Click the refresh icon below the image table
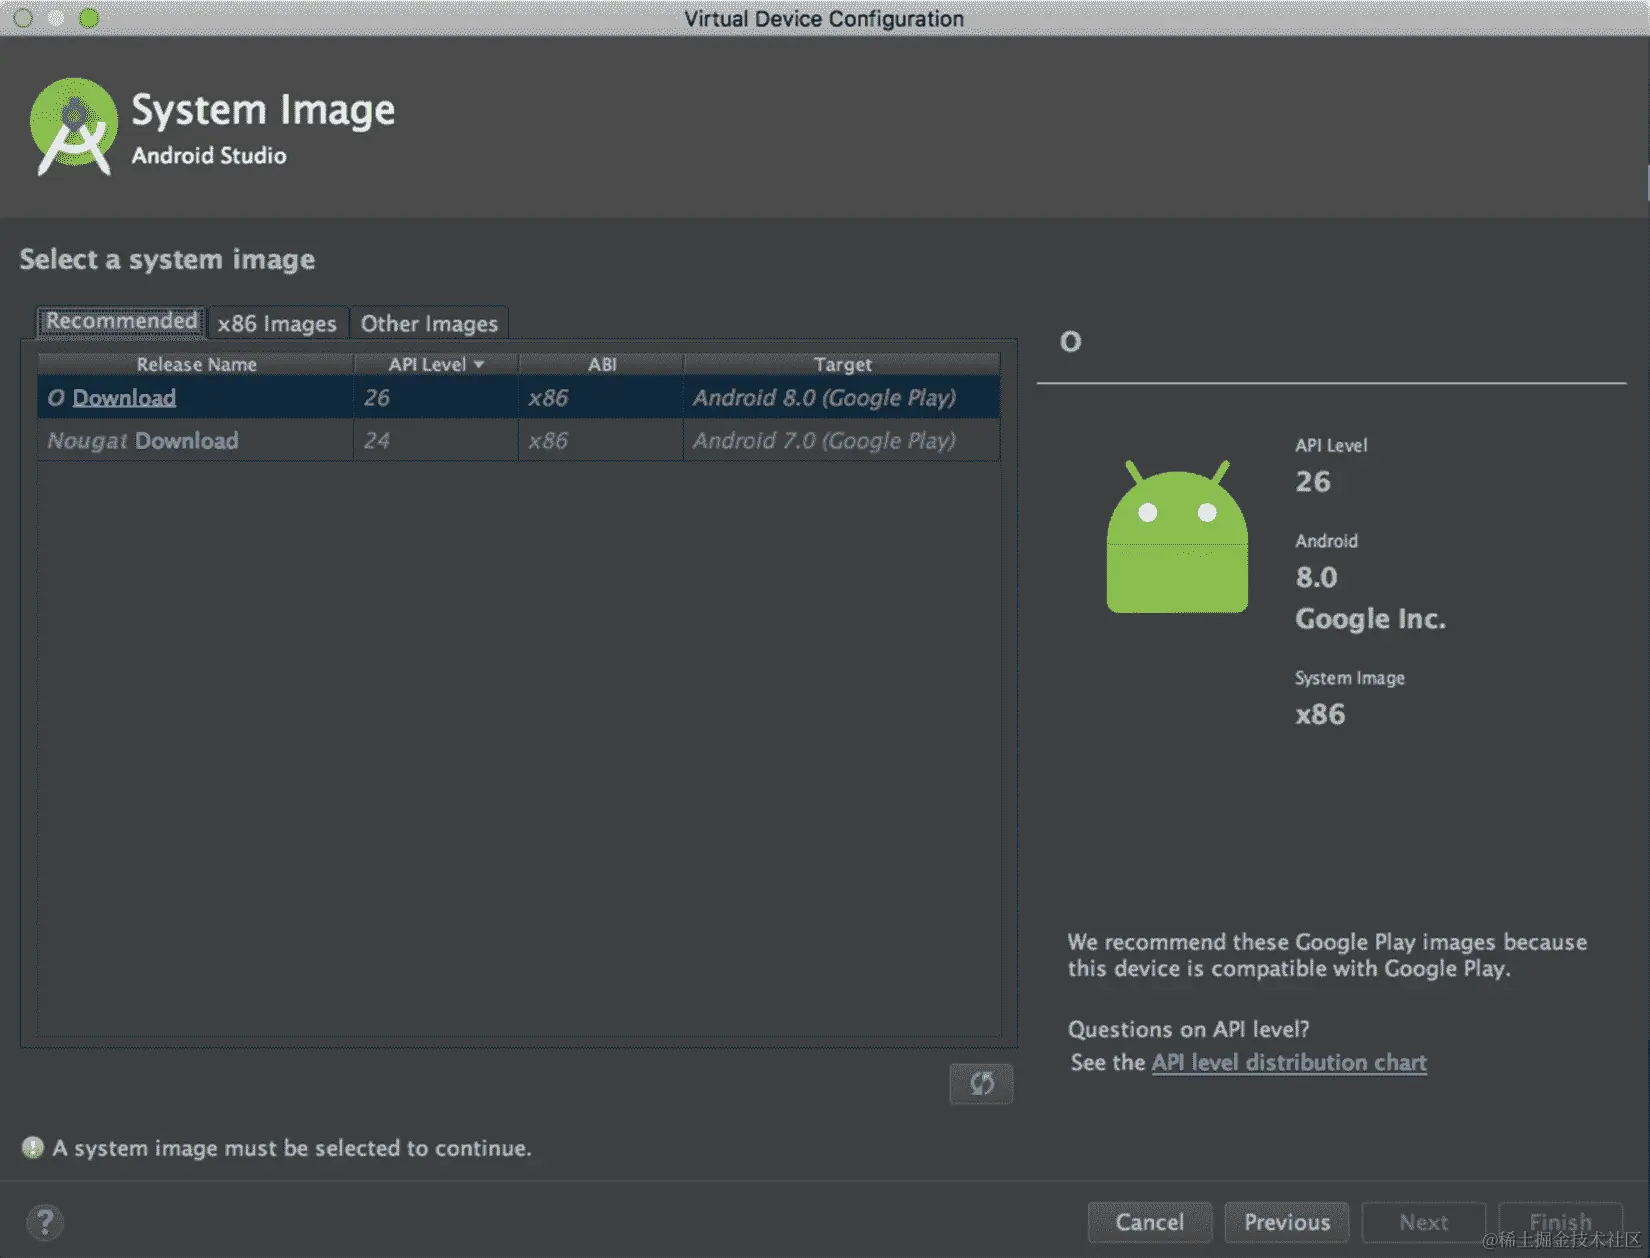The image size is (1650, 1258). 981,1083
